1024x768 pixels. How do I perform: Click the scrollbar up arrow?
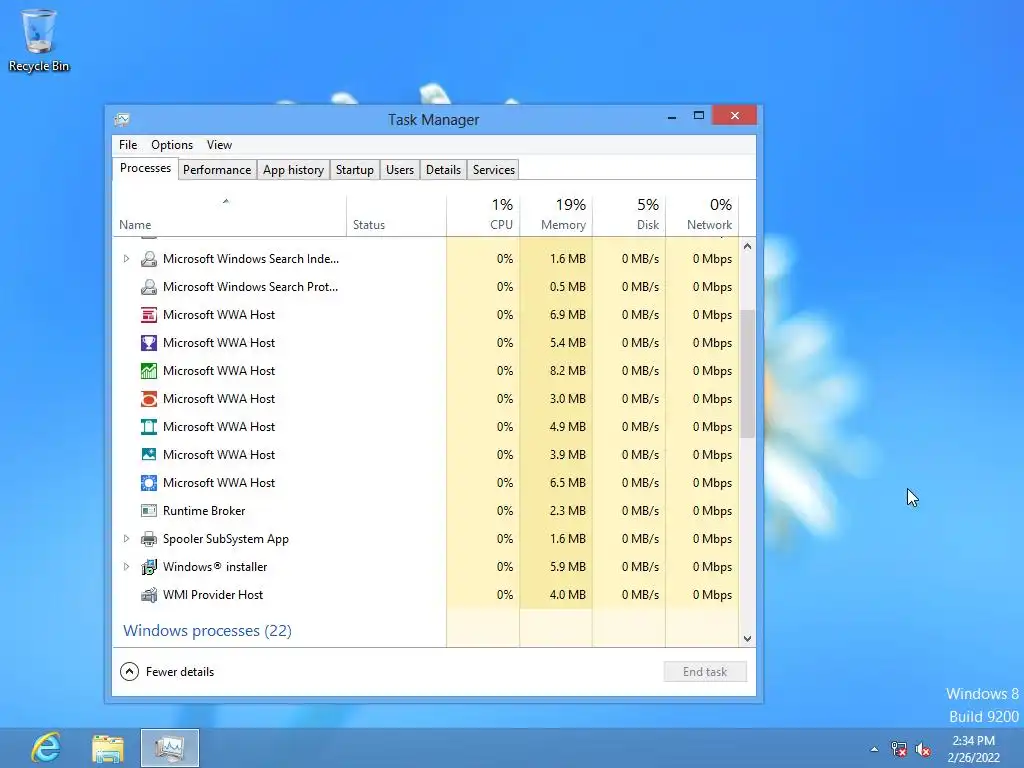pos(748,246)
